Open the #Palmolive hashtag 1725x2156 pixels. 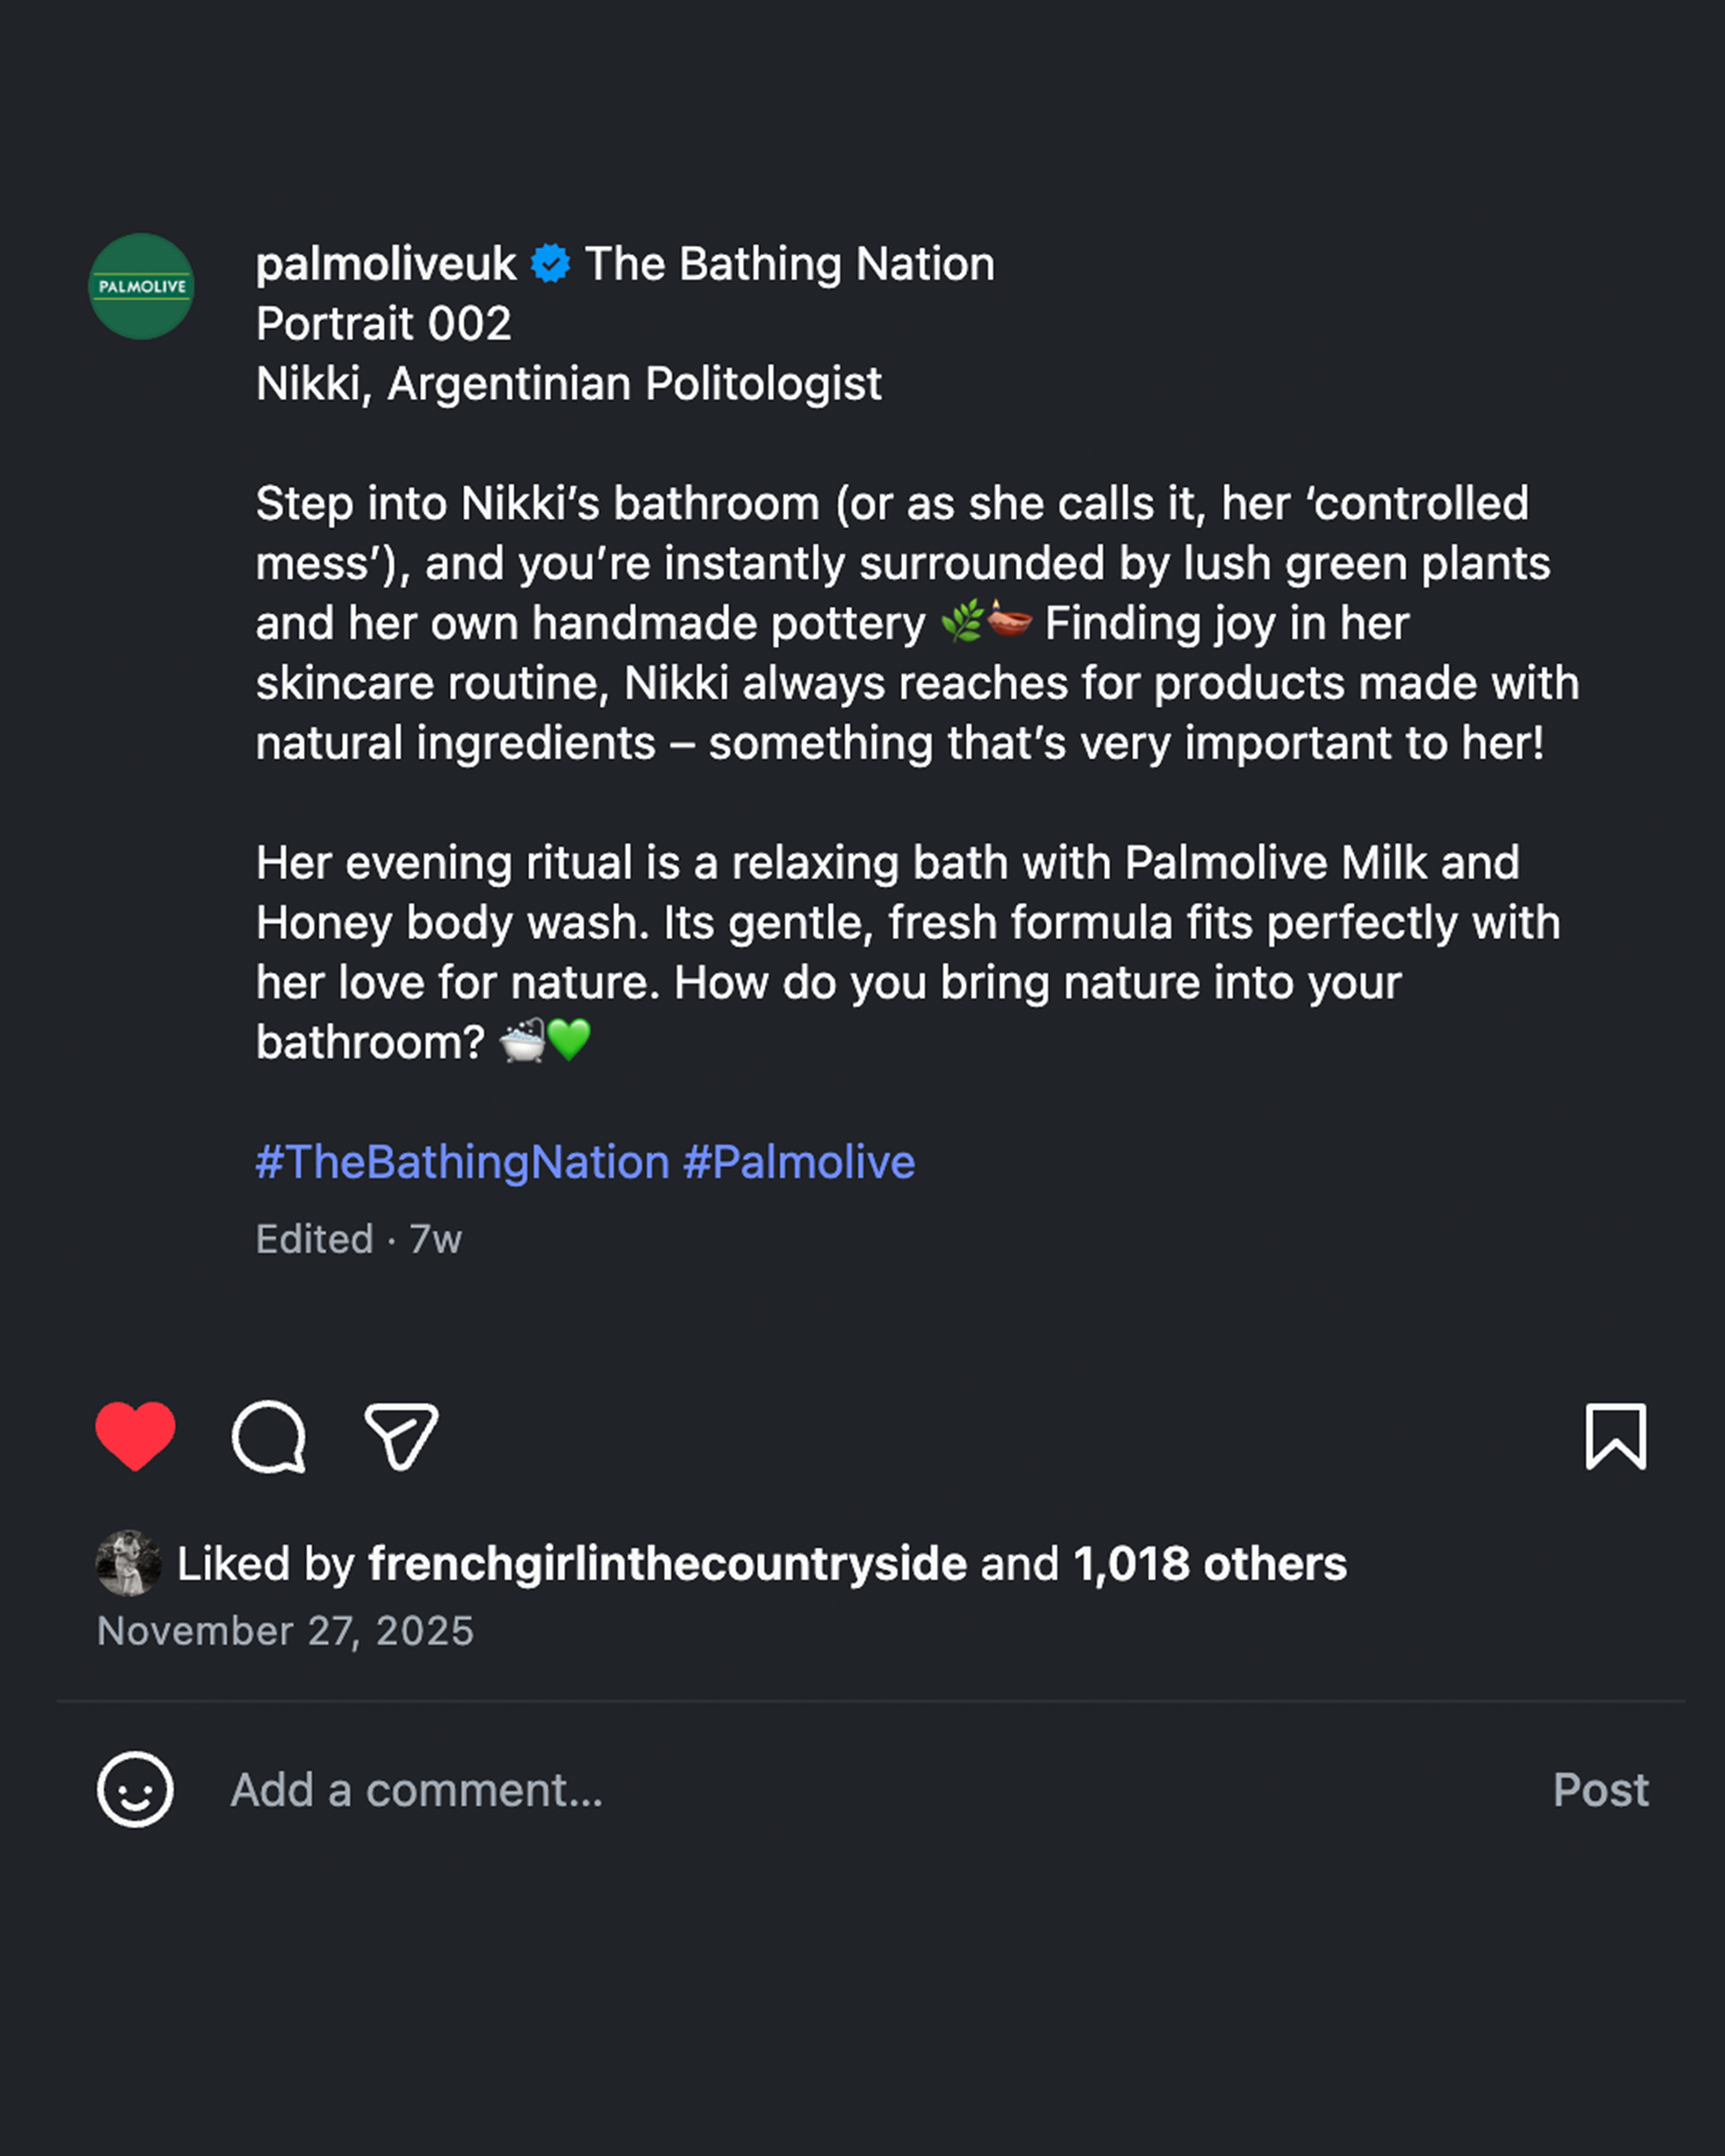point(799,1162)
